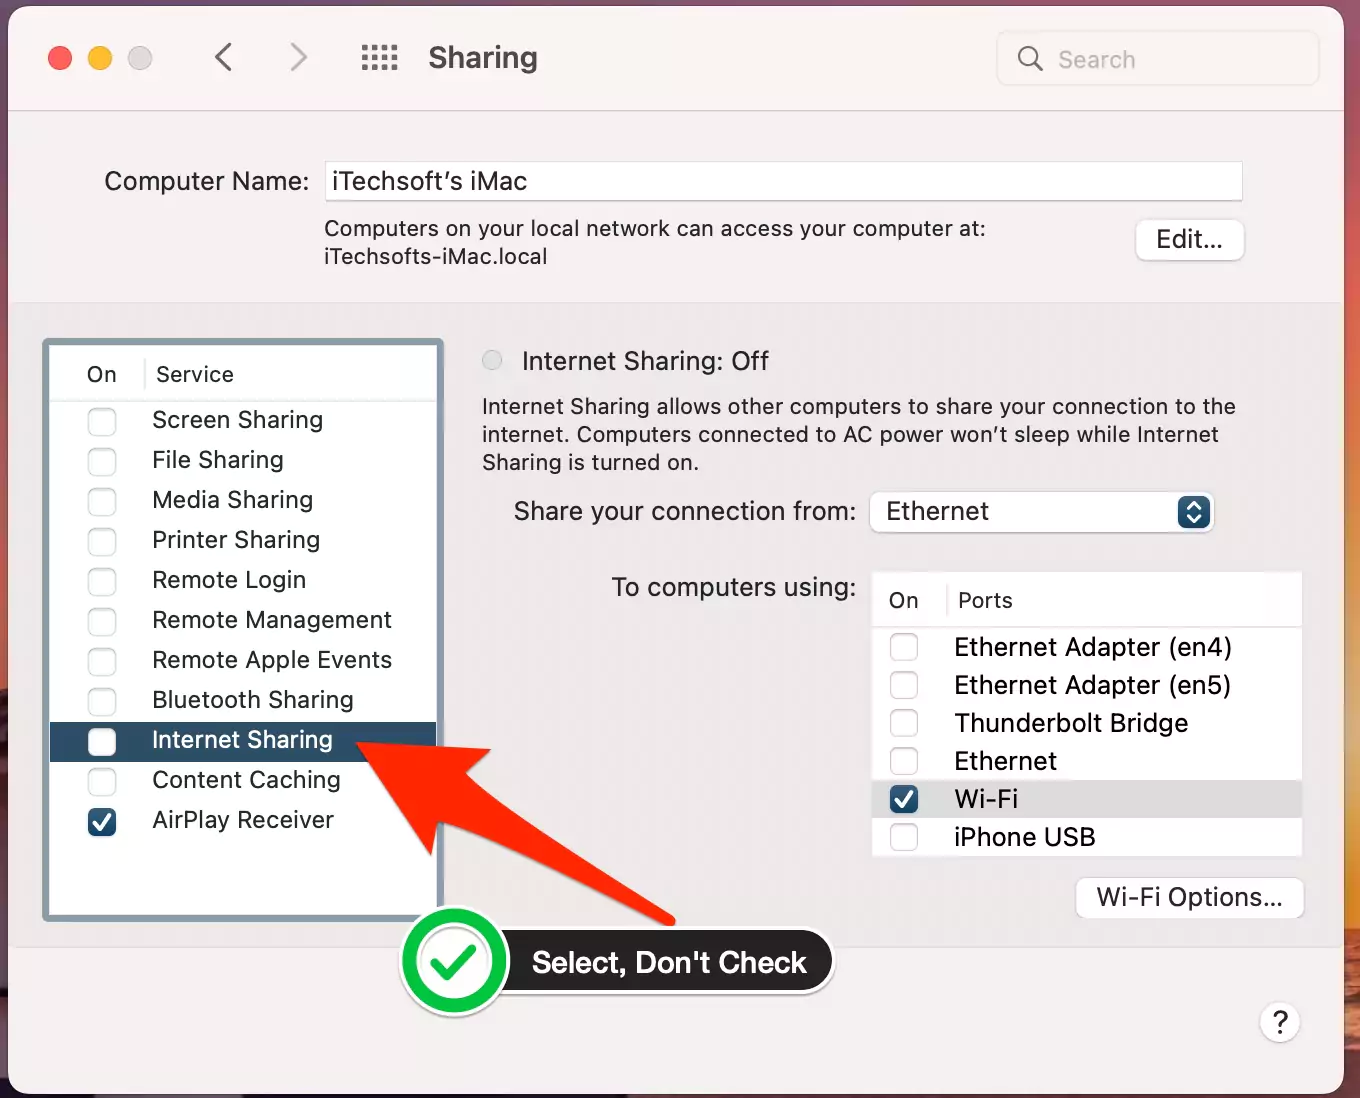Viewport: 1360px width, 1098px height.
Task: Check the iPhone USB port
Action: [x=904, y=837]
